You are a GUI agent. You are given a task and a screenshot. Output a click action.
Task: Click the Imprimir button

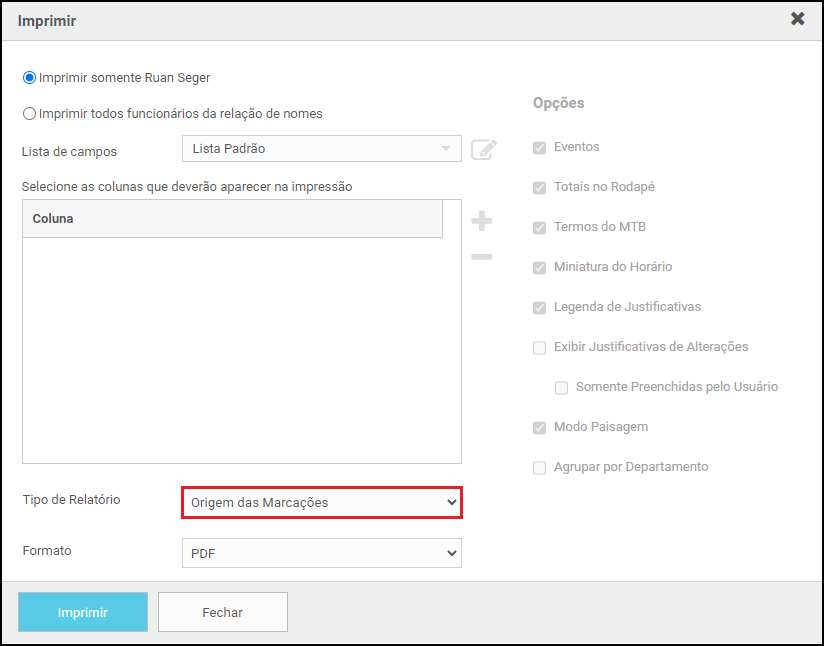coord(83,612)
